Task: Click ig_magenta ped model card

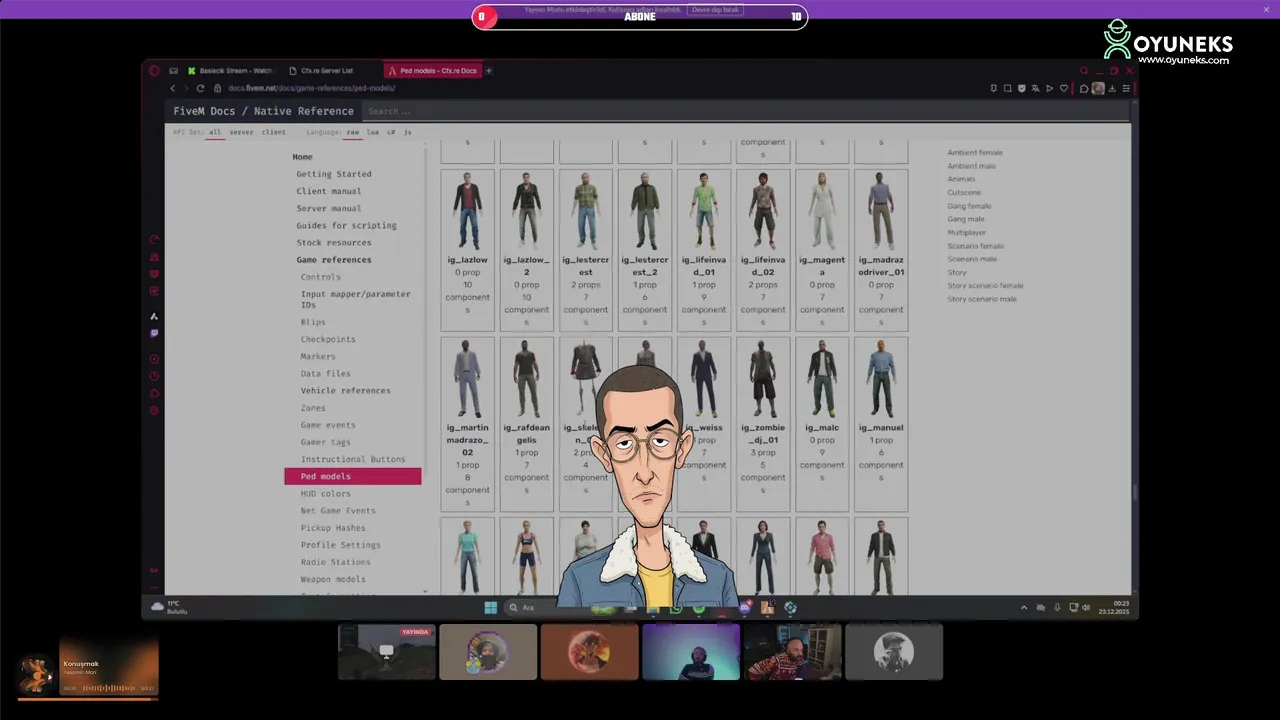Action: click(x=822, y=250)
